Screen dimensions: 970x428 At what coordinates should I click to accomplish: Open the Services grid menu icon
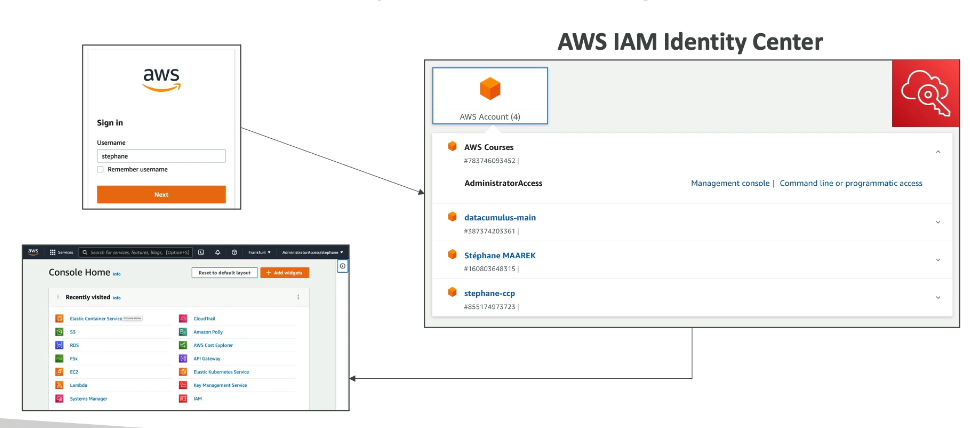coord(53,252)
